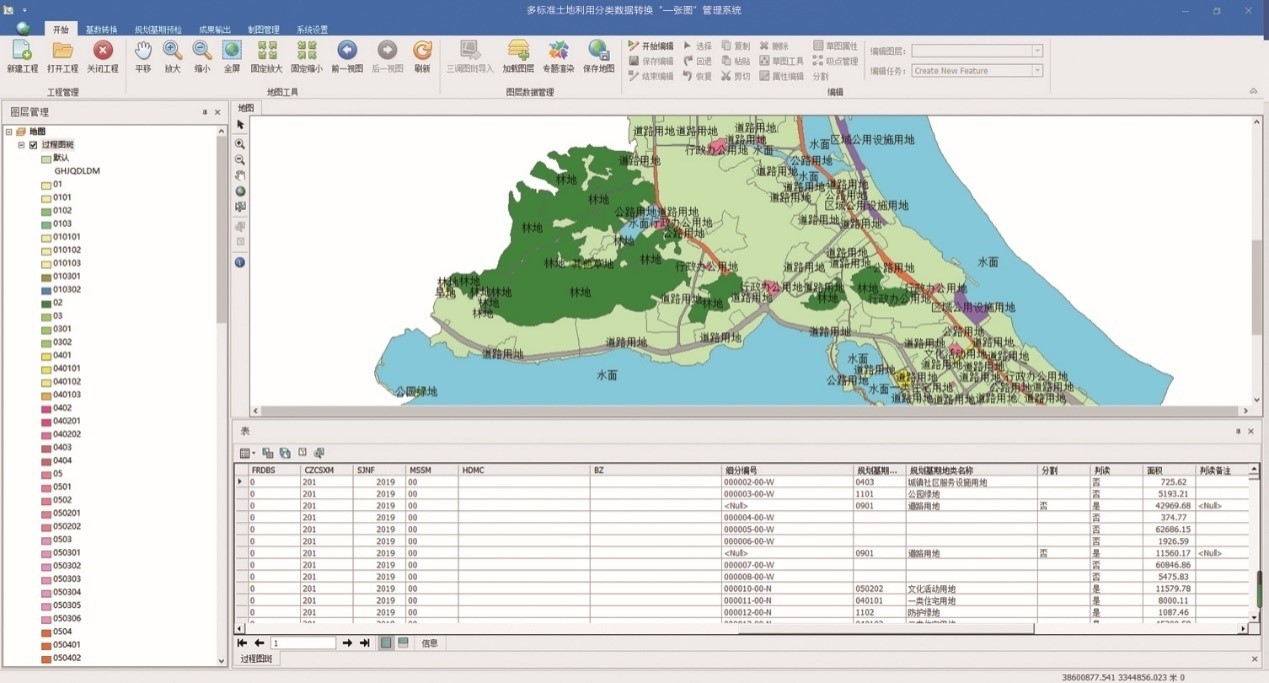Image resolution: width=1269 pixels, height=683 pixels.
Task: Click the blue info identify tool in map sidebar
Action: 240,262
